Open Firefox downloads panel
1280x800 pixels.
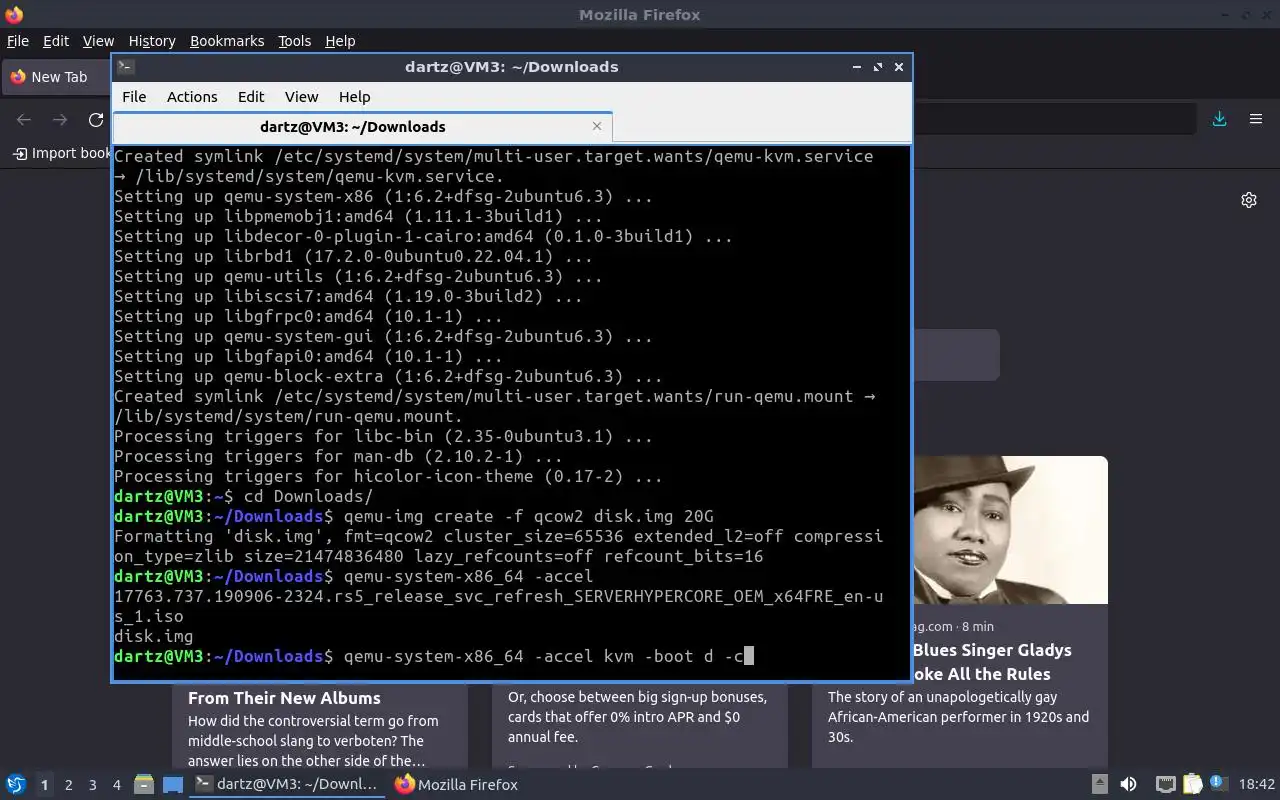click(1219, 119)
